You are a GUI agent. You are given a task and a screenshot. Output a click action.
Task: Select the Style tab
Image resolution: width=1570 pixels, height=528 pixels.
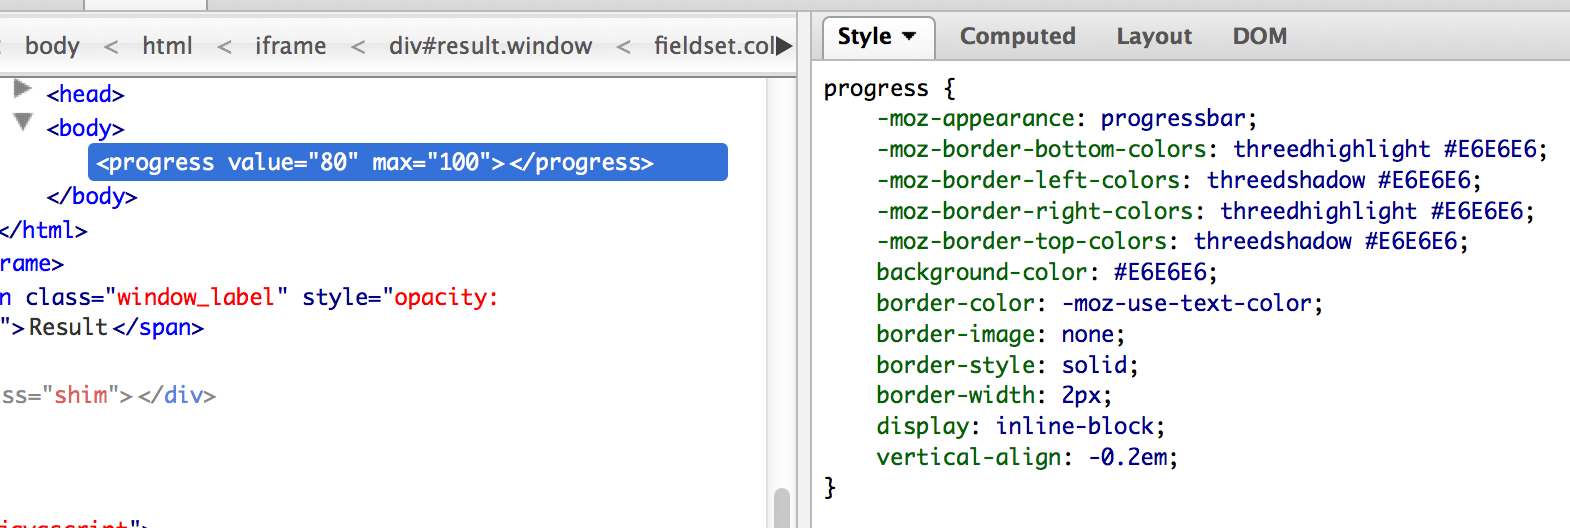(864, 37)
